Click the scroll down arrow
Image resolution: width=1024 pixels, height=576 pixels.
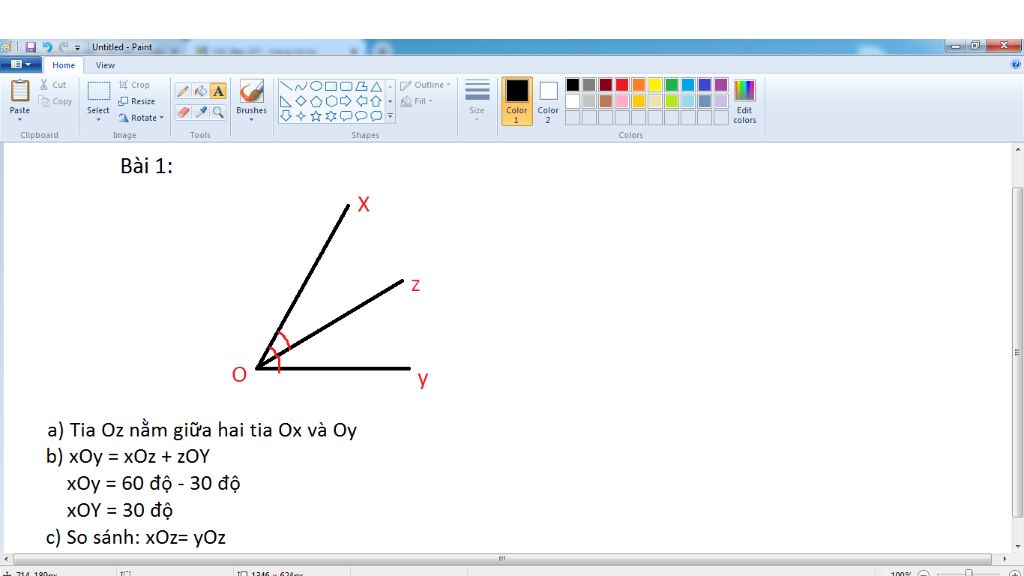click(1017, 546)
